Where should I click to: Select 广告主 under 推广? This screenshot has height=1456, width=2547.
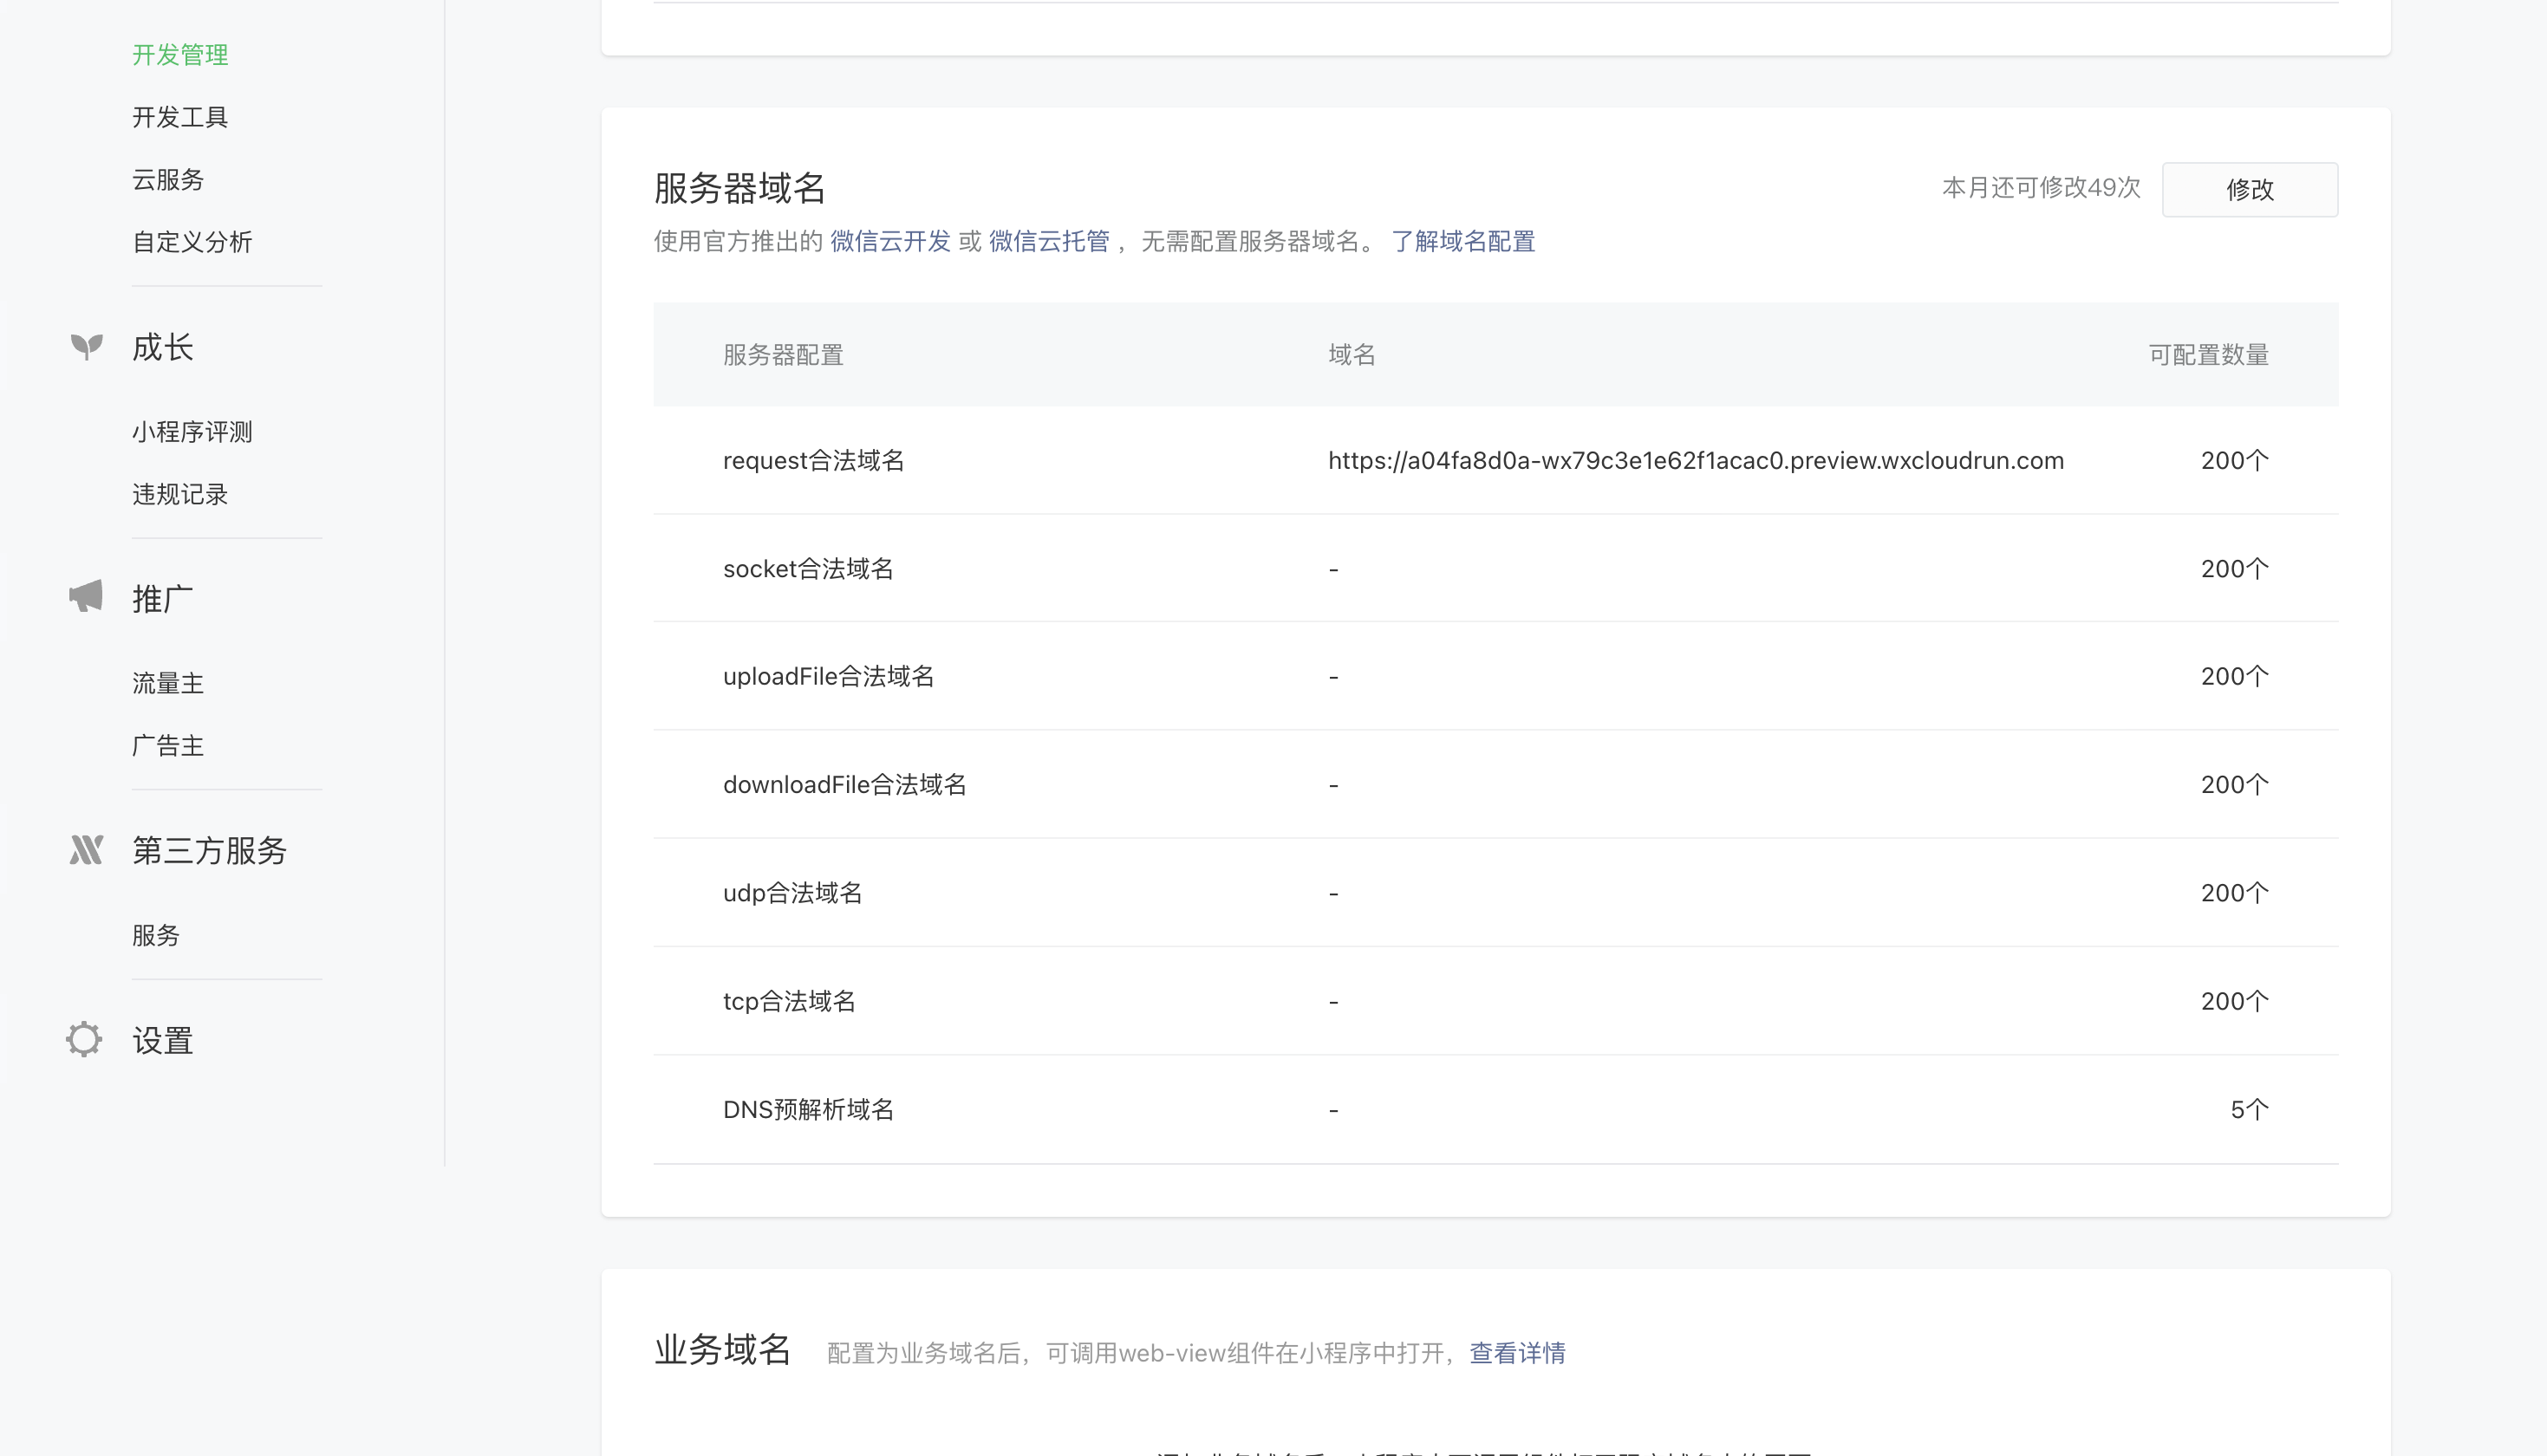pos(168,745)
